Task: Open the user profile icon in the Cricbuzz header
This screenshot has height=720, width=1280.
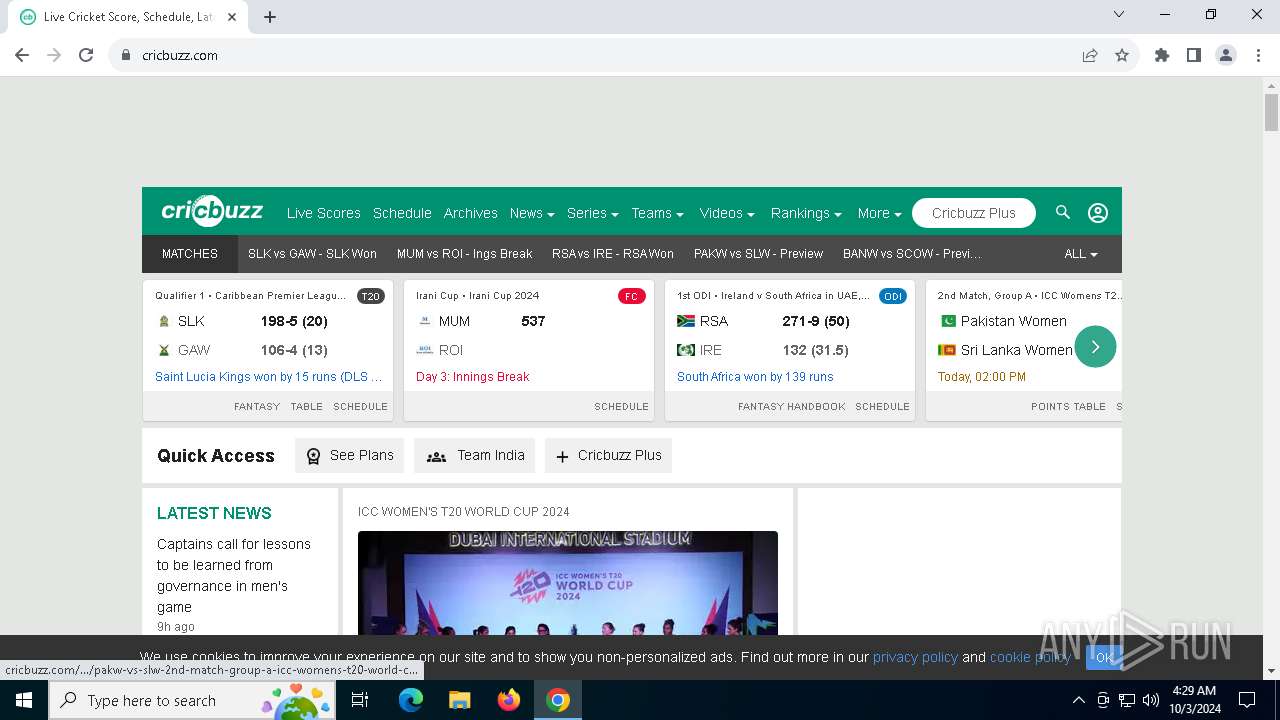Action: click(1098, 213)
